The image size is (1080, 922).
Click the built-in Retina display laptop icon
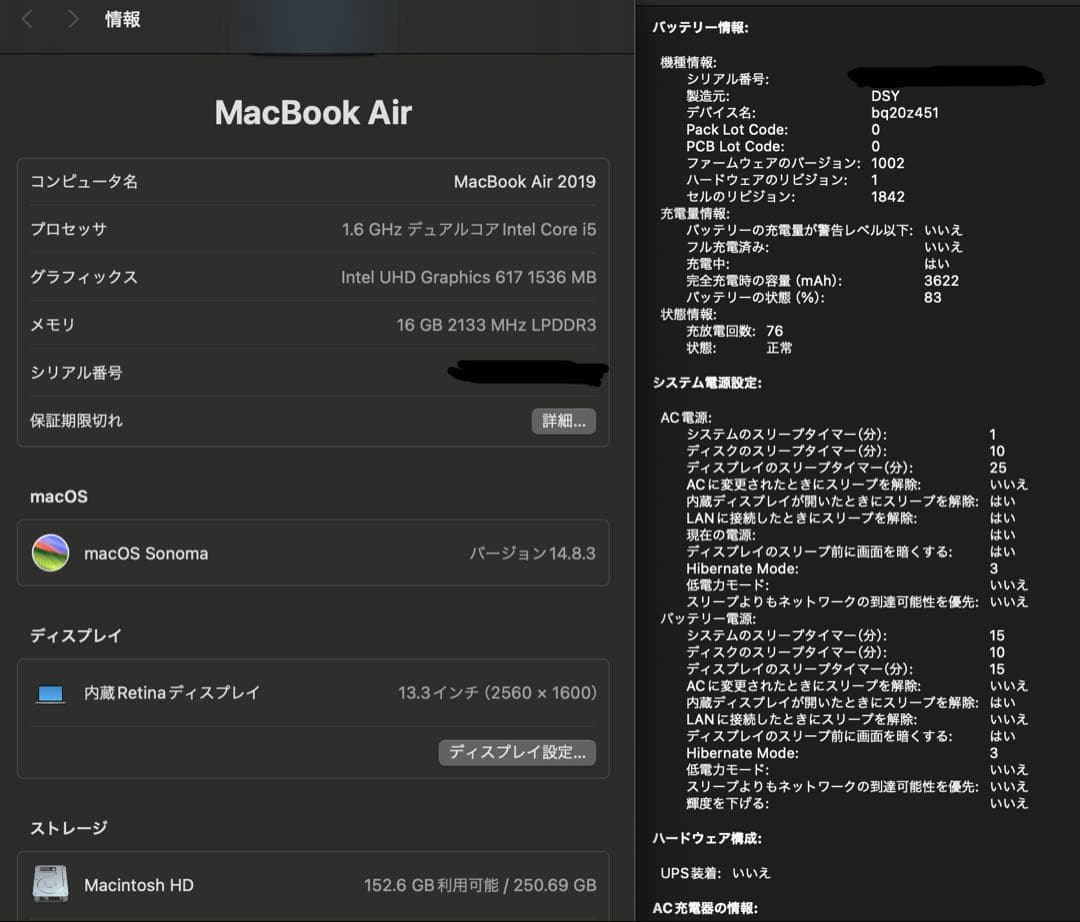pyautogui.click(x=50, y=692)
